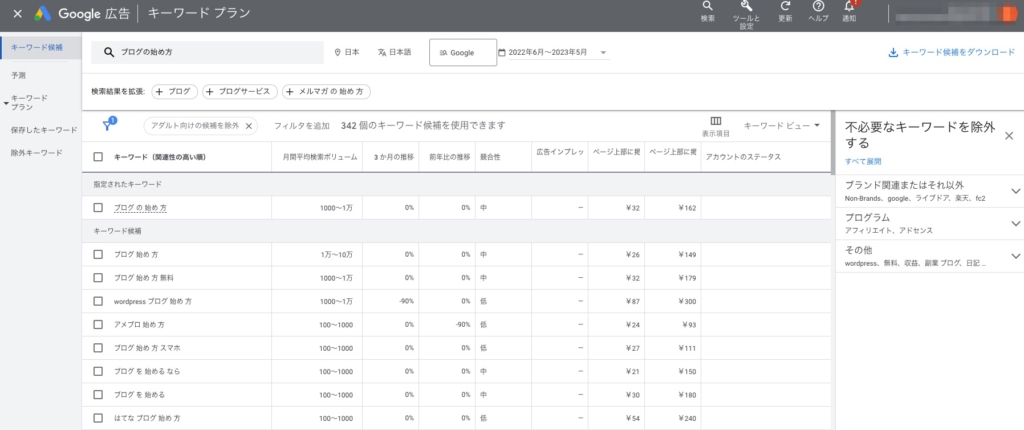Add メルマガ の 始め 方 suggestion
The width and height of the screenshot is (1024, 430).
(327, 92)
